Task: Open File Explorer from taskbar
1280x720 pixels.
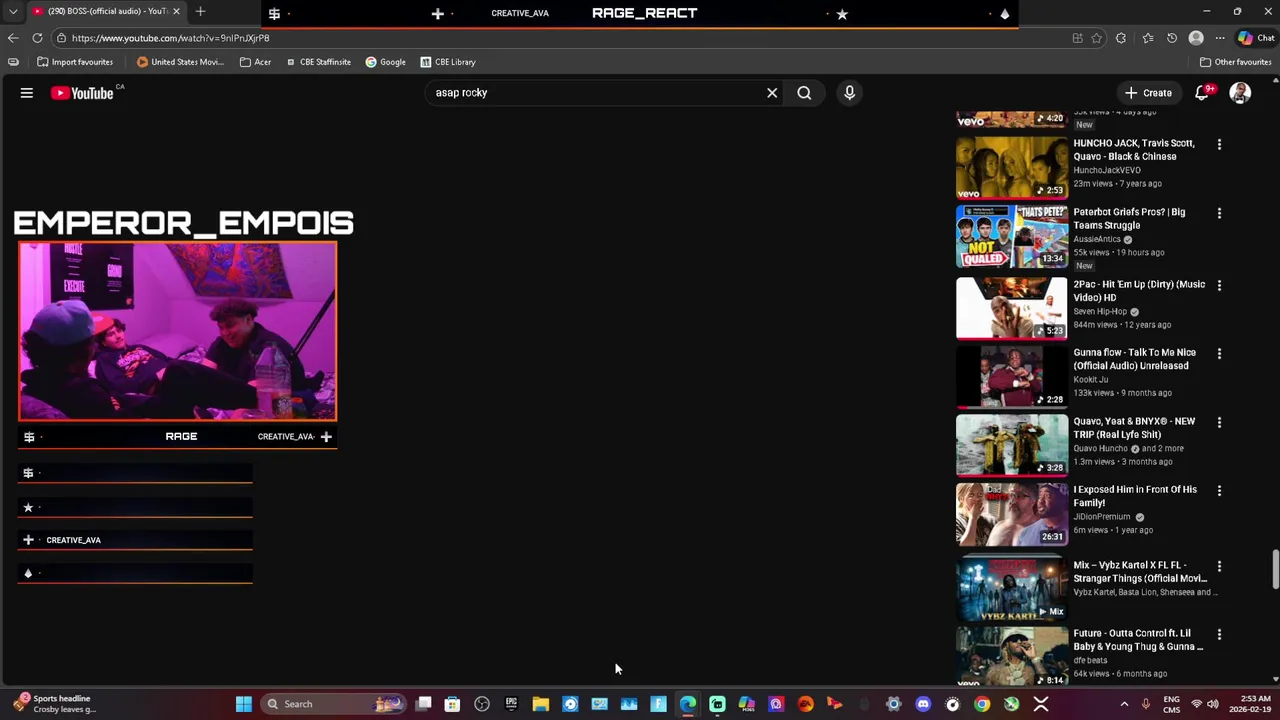Action: (x=540, y=704)
